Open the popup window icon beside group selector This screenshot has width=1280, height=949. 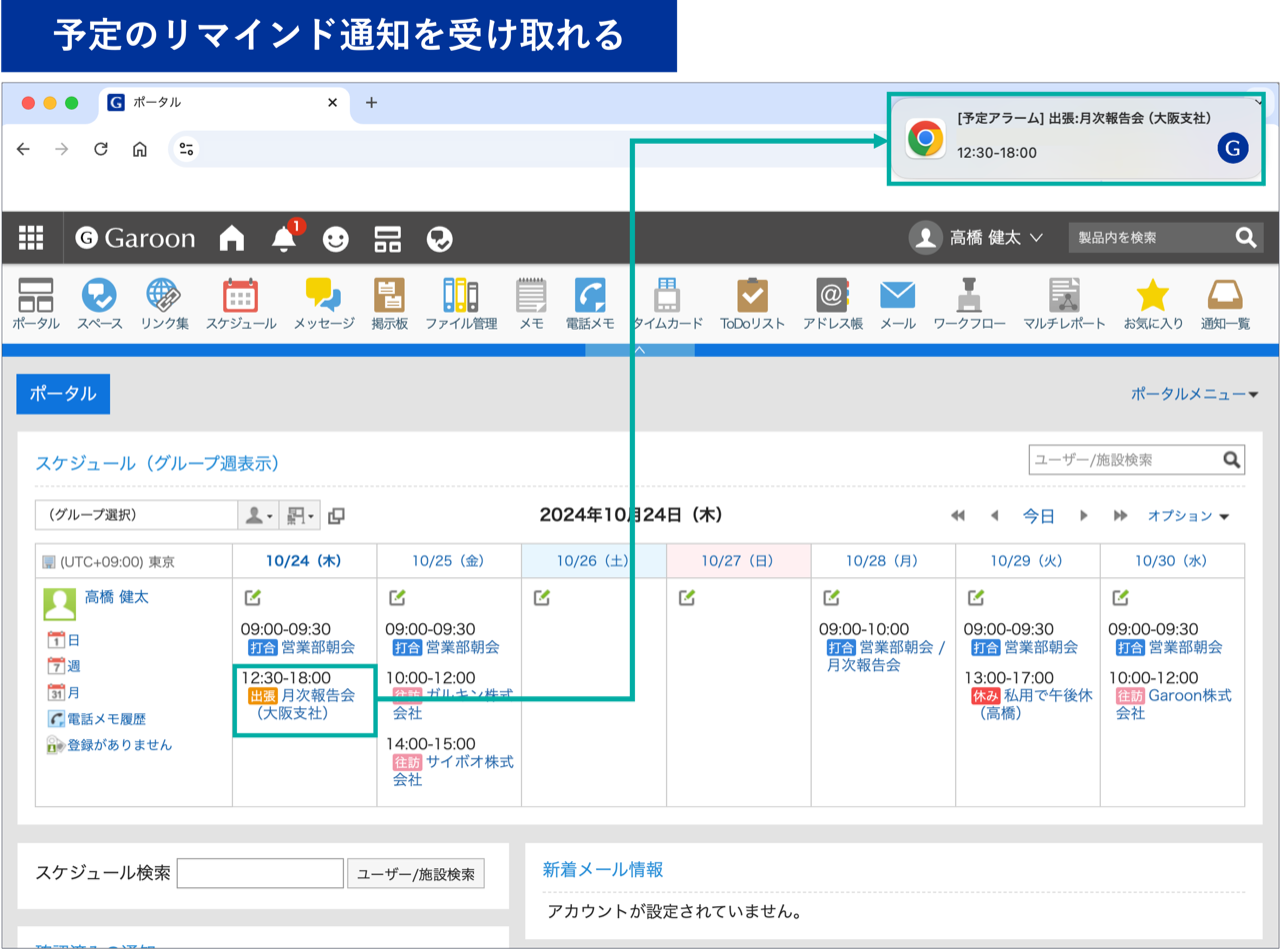[337, 516]
